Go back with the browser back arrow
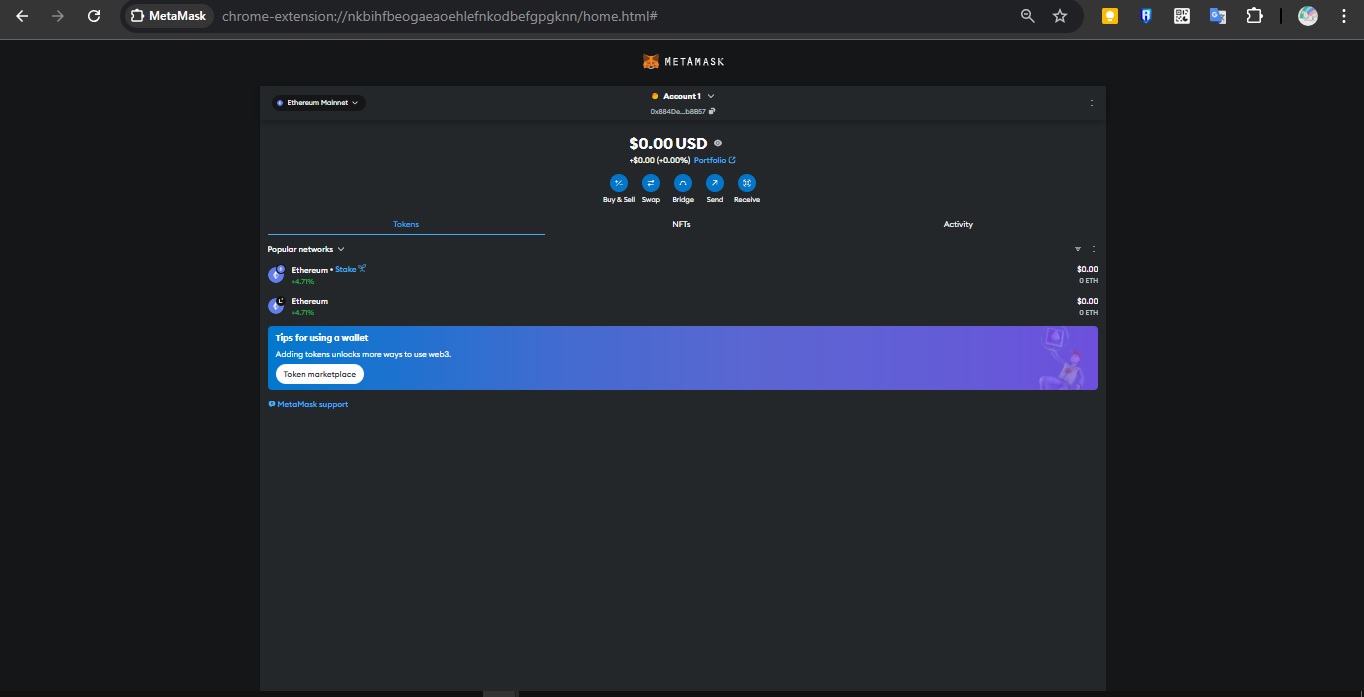This screenshot has width=1364, height=697. pyautogui.click(x=22, y=16)
